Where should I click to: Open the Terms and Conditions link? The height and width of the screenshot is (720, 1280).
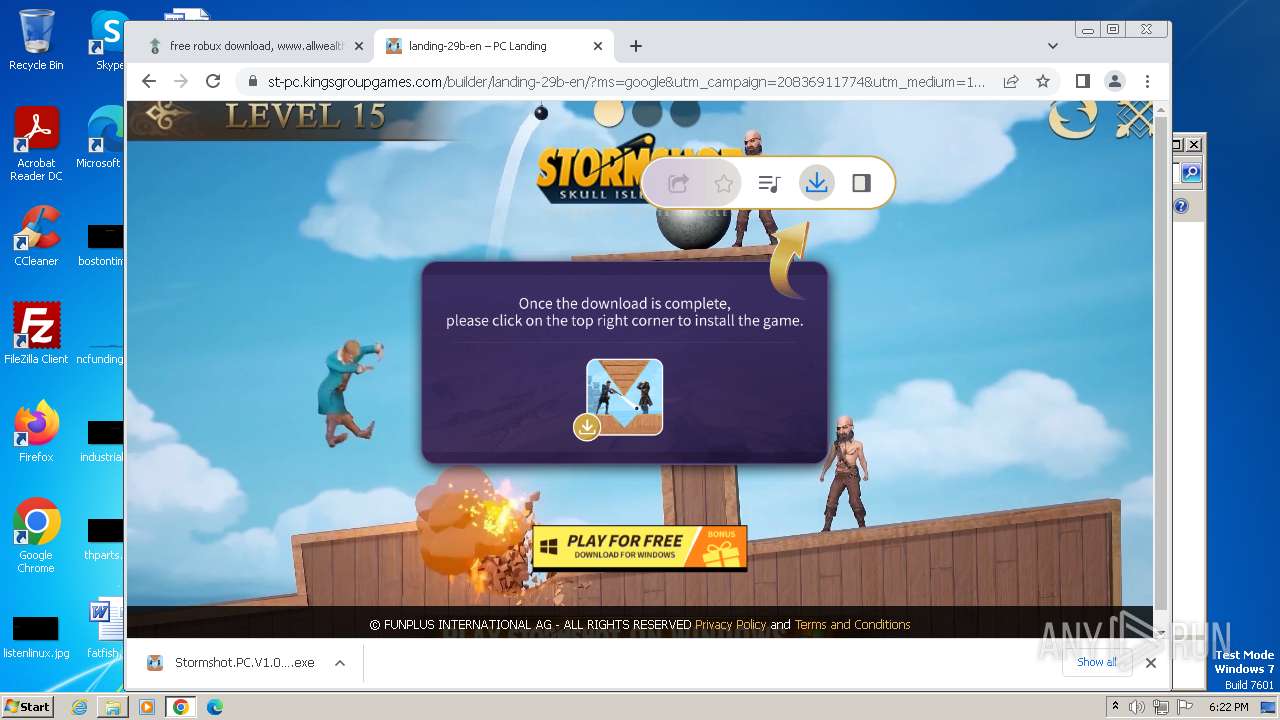click(x=852, y=624)
